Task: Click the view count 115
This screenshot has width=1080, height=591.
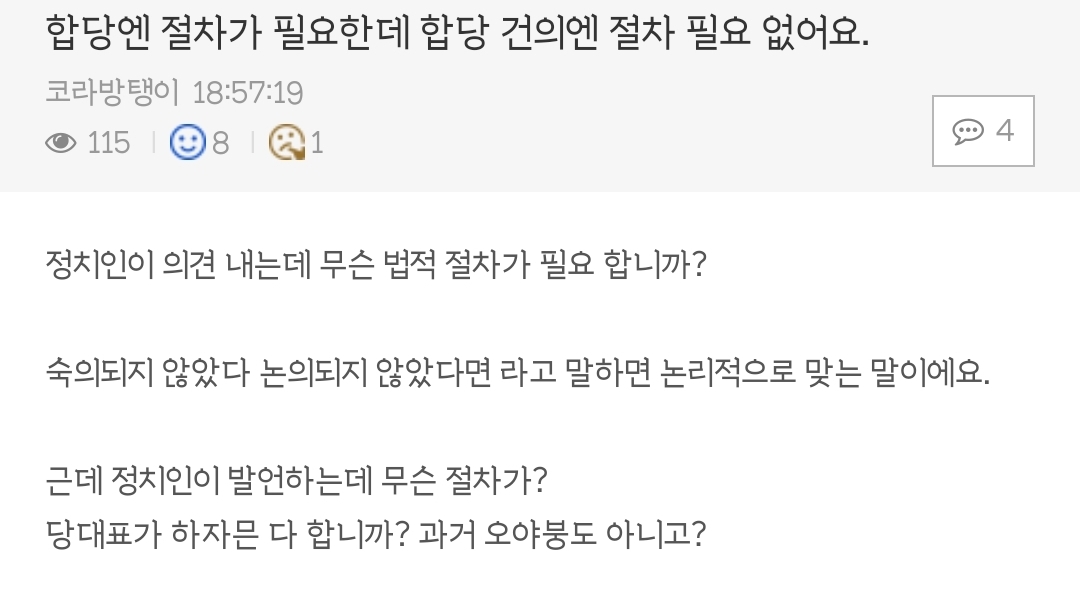Action: (x=109, y=143)
